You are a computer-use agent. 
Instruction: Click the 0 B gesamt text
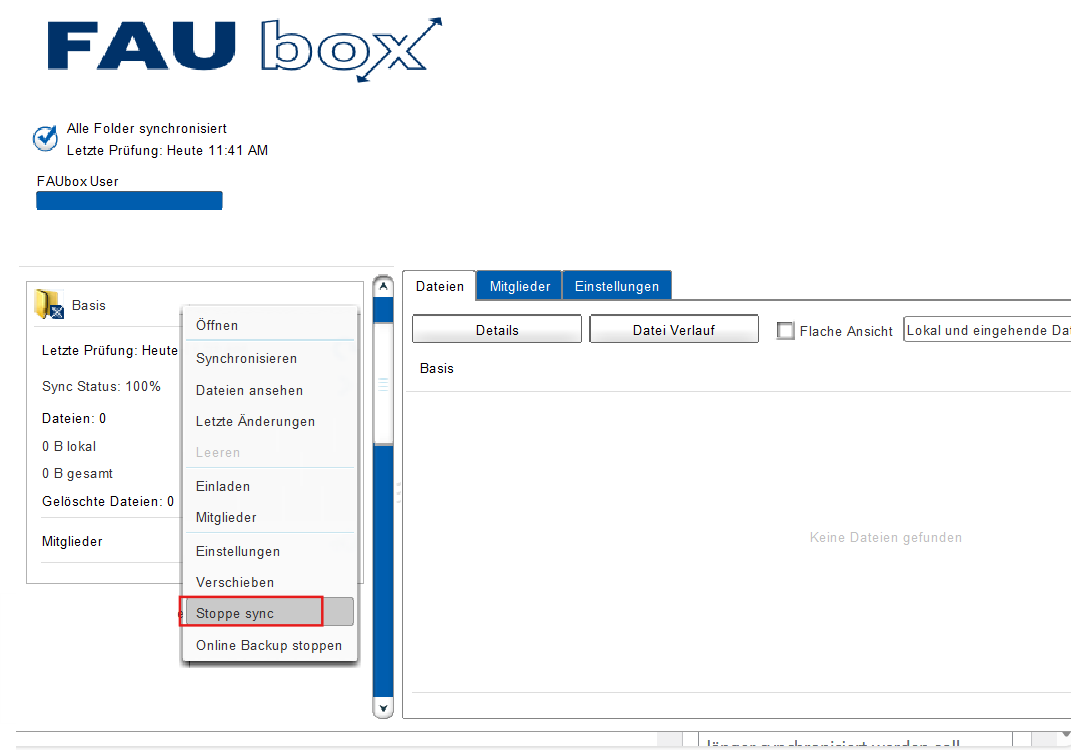(77, 473)
